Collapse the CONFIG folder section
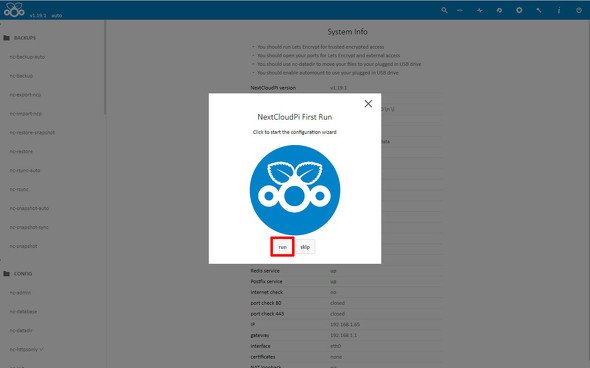 tap(18, 274)
